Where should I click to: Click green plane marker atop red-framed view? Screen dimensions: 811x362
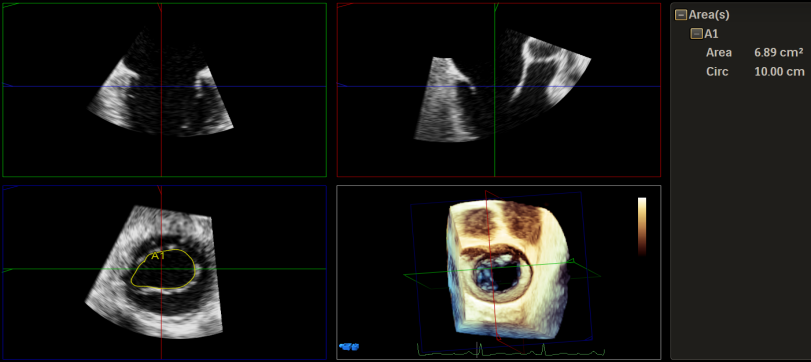click(x=495, y=7)
